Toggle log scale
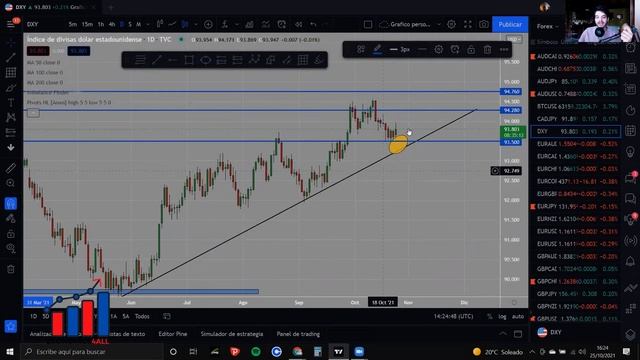Screen dimensions: 640x360 (x=502, y=316)
